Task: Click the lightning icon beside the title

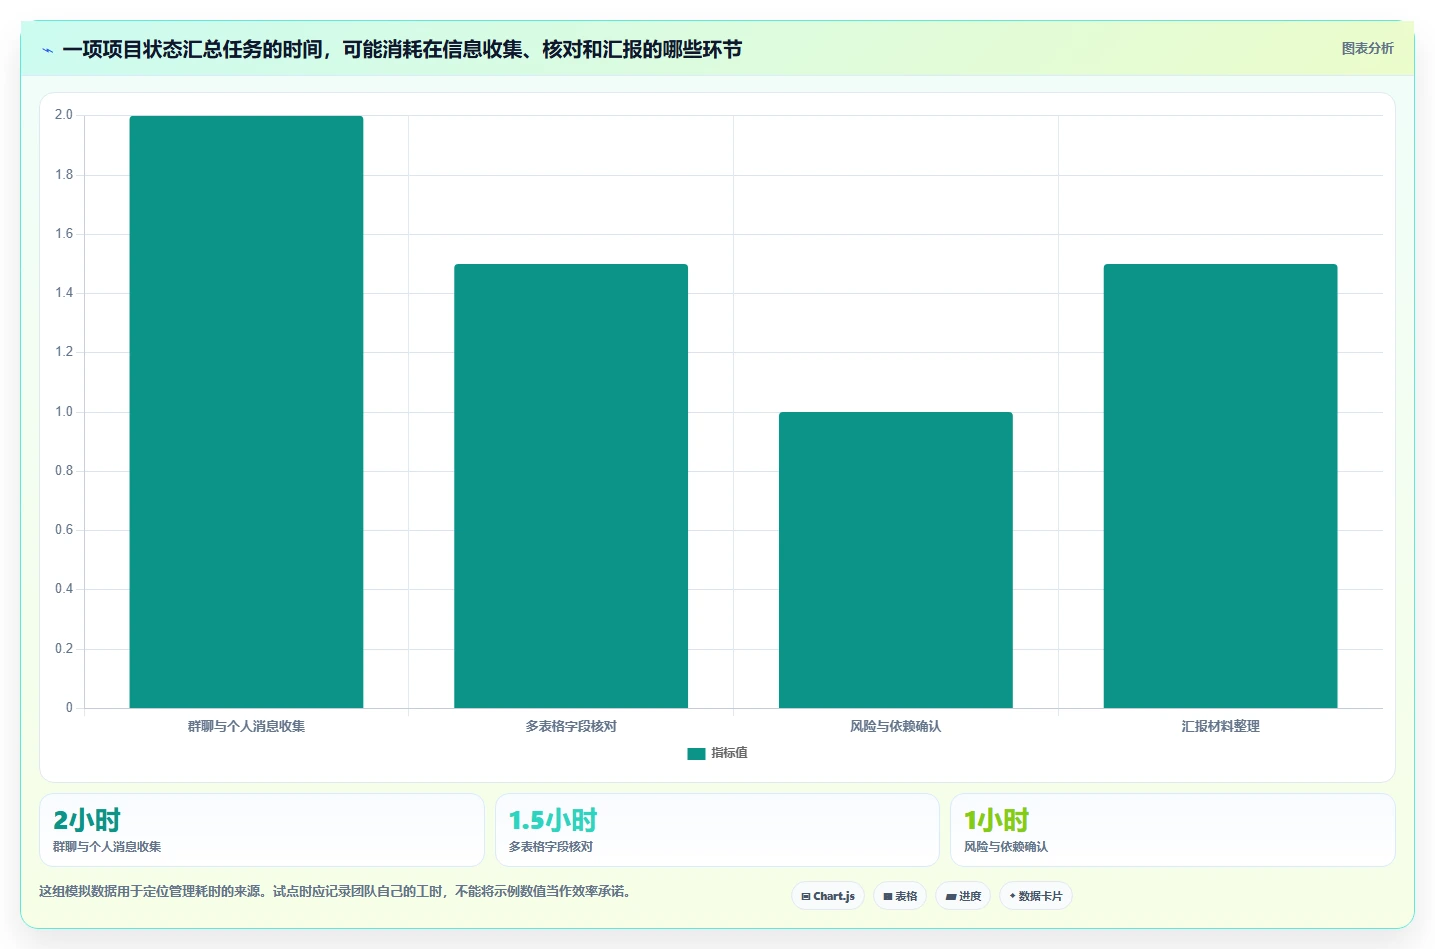Action: (x=47, y=50)
